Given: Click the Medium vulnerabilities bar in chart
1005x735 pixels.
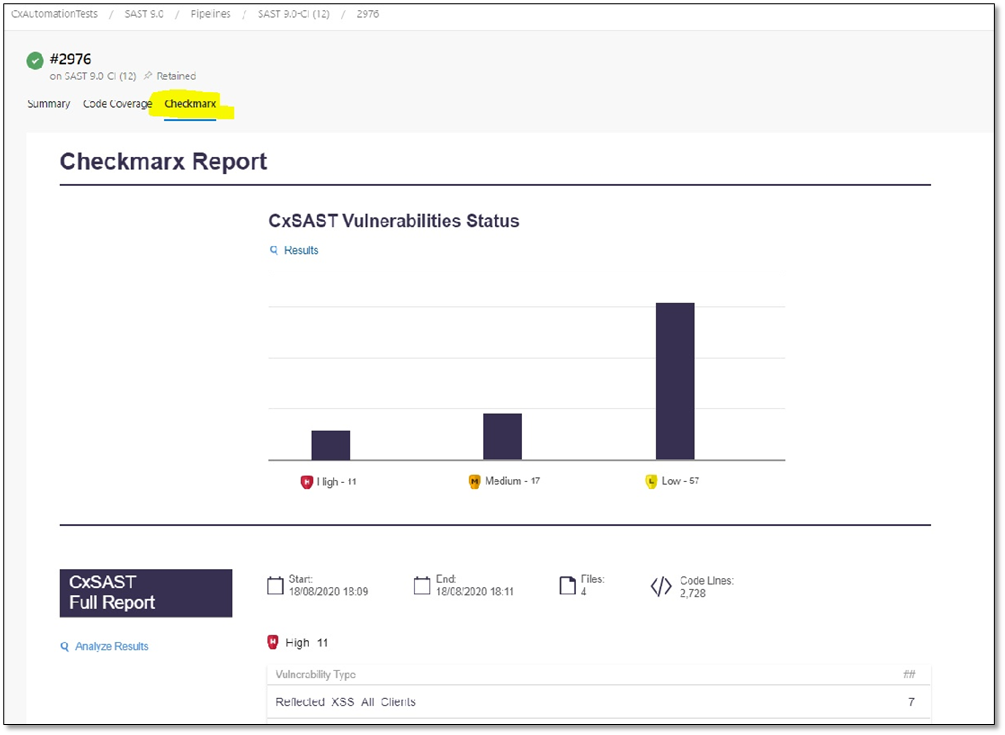Looking at the screenshot, I should click(502, 437).
